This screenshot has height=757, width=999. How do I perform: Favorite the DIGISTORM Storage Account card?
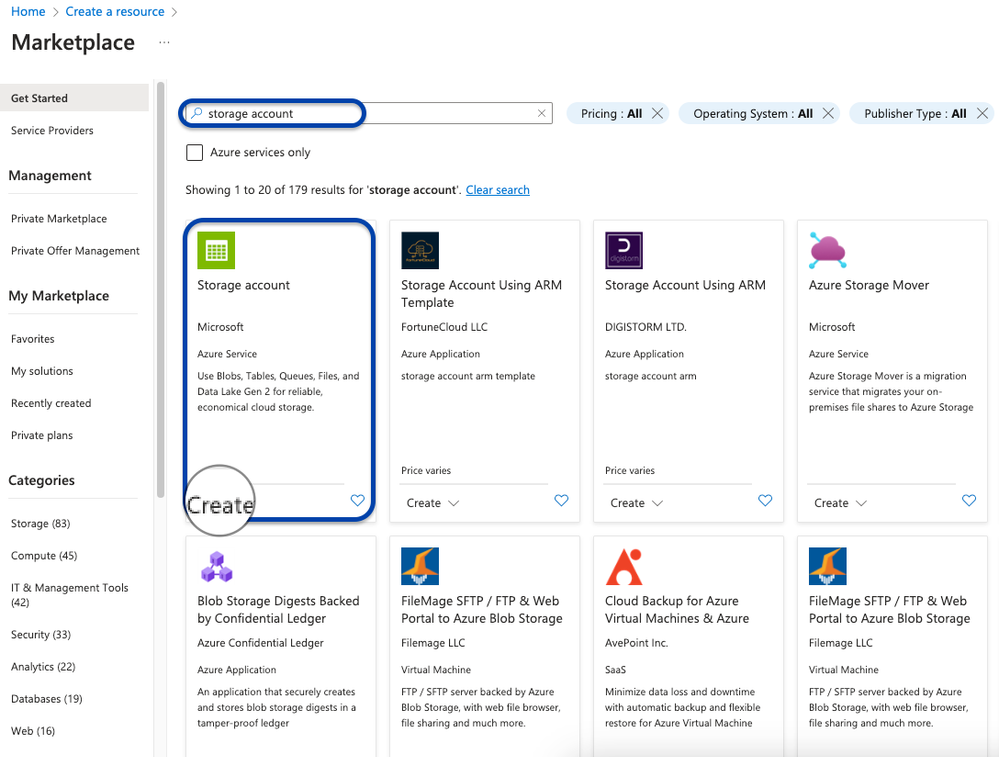(x=765, y=500)
